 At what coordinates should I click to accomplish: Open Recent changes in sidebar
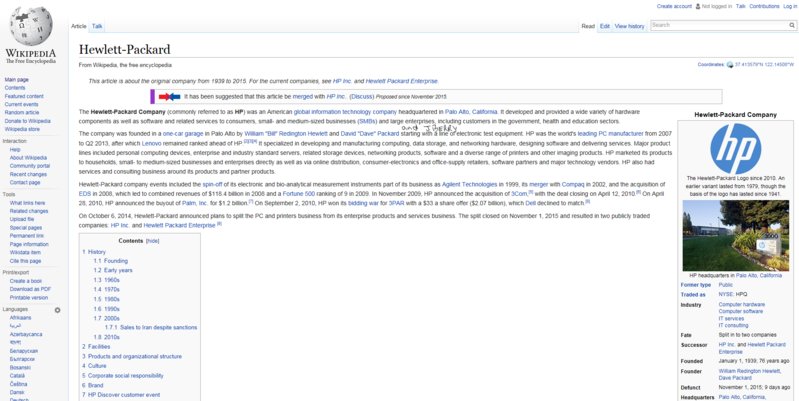(x=29, y=174)
